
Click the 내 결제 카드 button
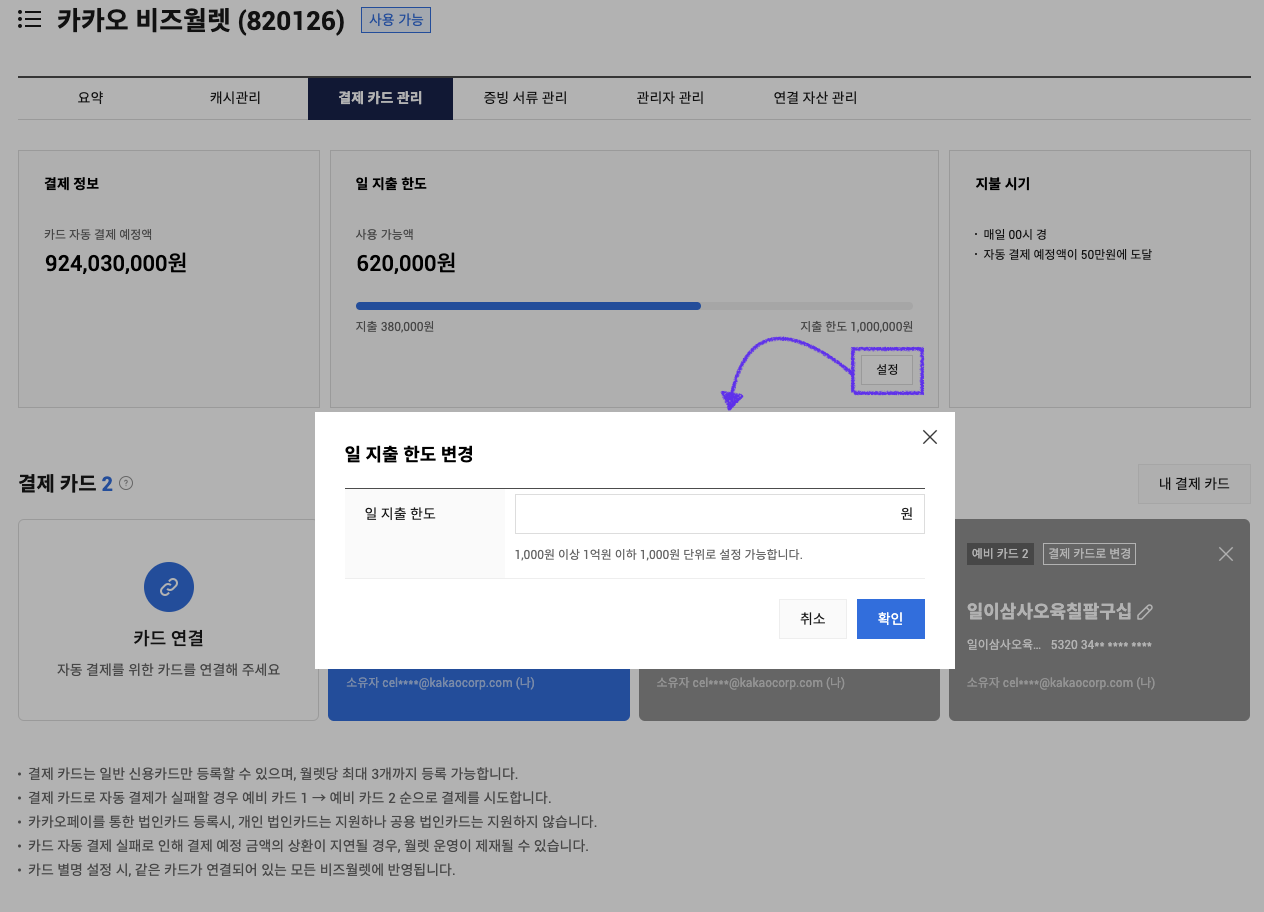(x=1194, y=484)
